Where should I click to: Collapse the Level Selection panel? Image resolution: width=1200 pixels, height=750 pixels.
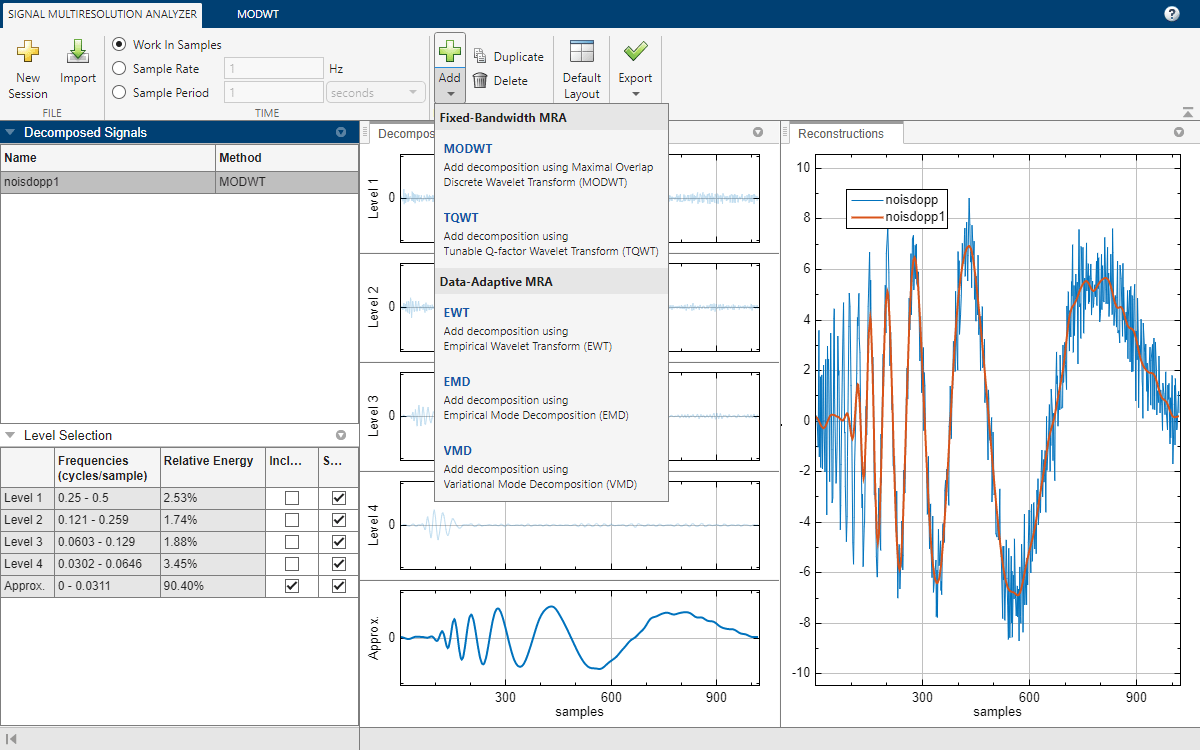coord(10,436)
